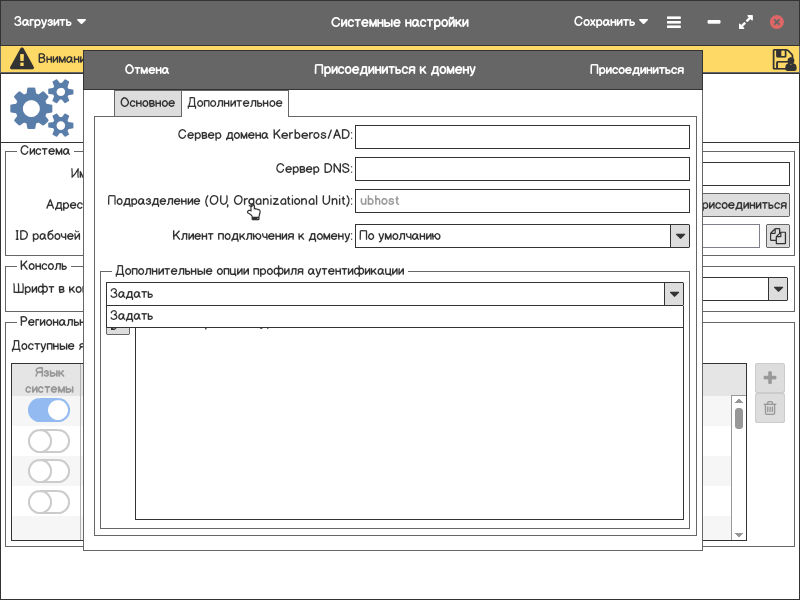The width and height of the screenshot is (800, 600).
Task: Click the blue gears settings icon
Action: [42, 109]
